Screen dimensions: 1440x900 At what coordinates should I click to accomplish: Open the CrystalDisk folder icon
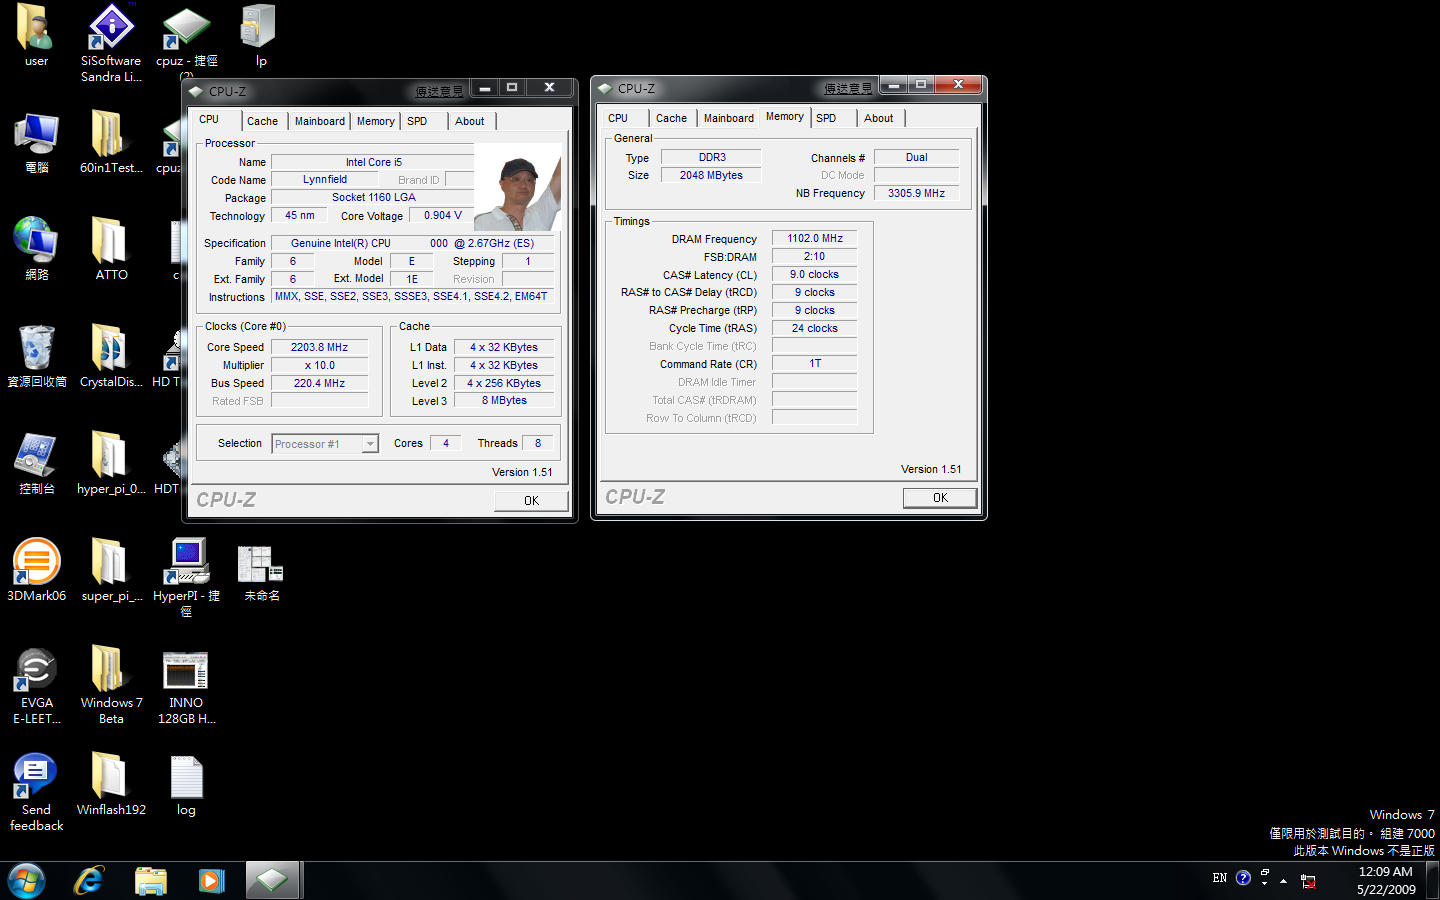[x=111, y=356]
